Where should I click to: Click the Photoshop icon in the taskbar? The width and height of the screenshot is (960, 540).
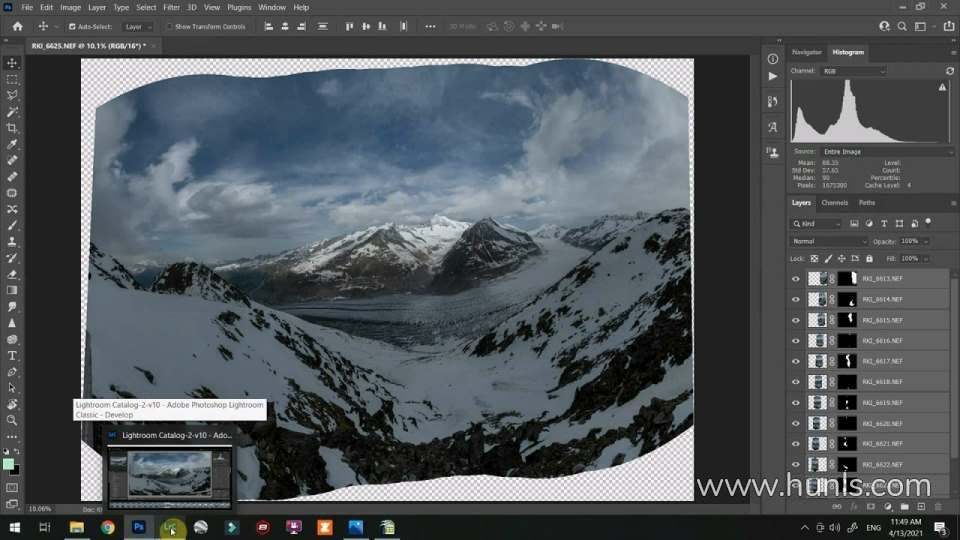click(139, 527)
